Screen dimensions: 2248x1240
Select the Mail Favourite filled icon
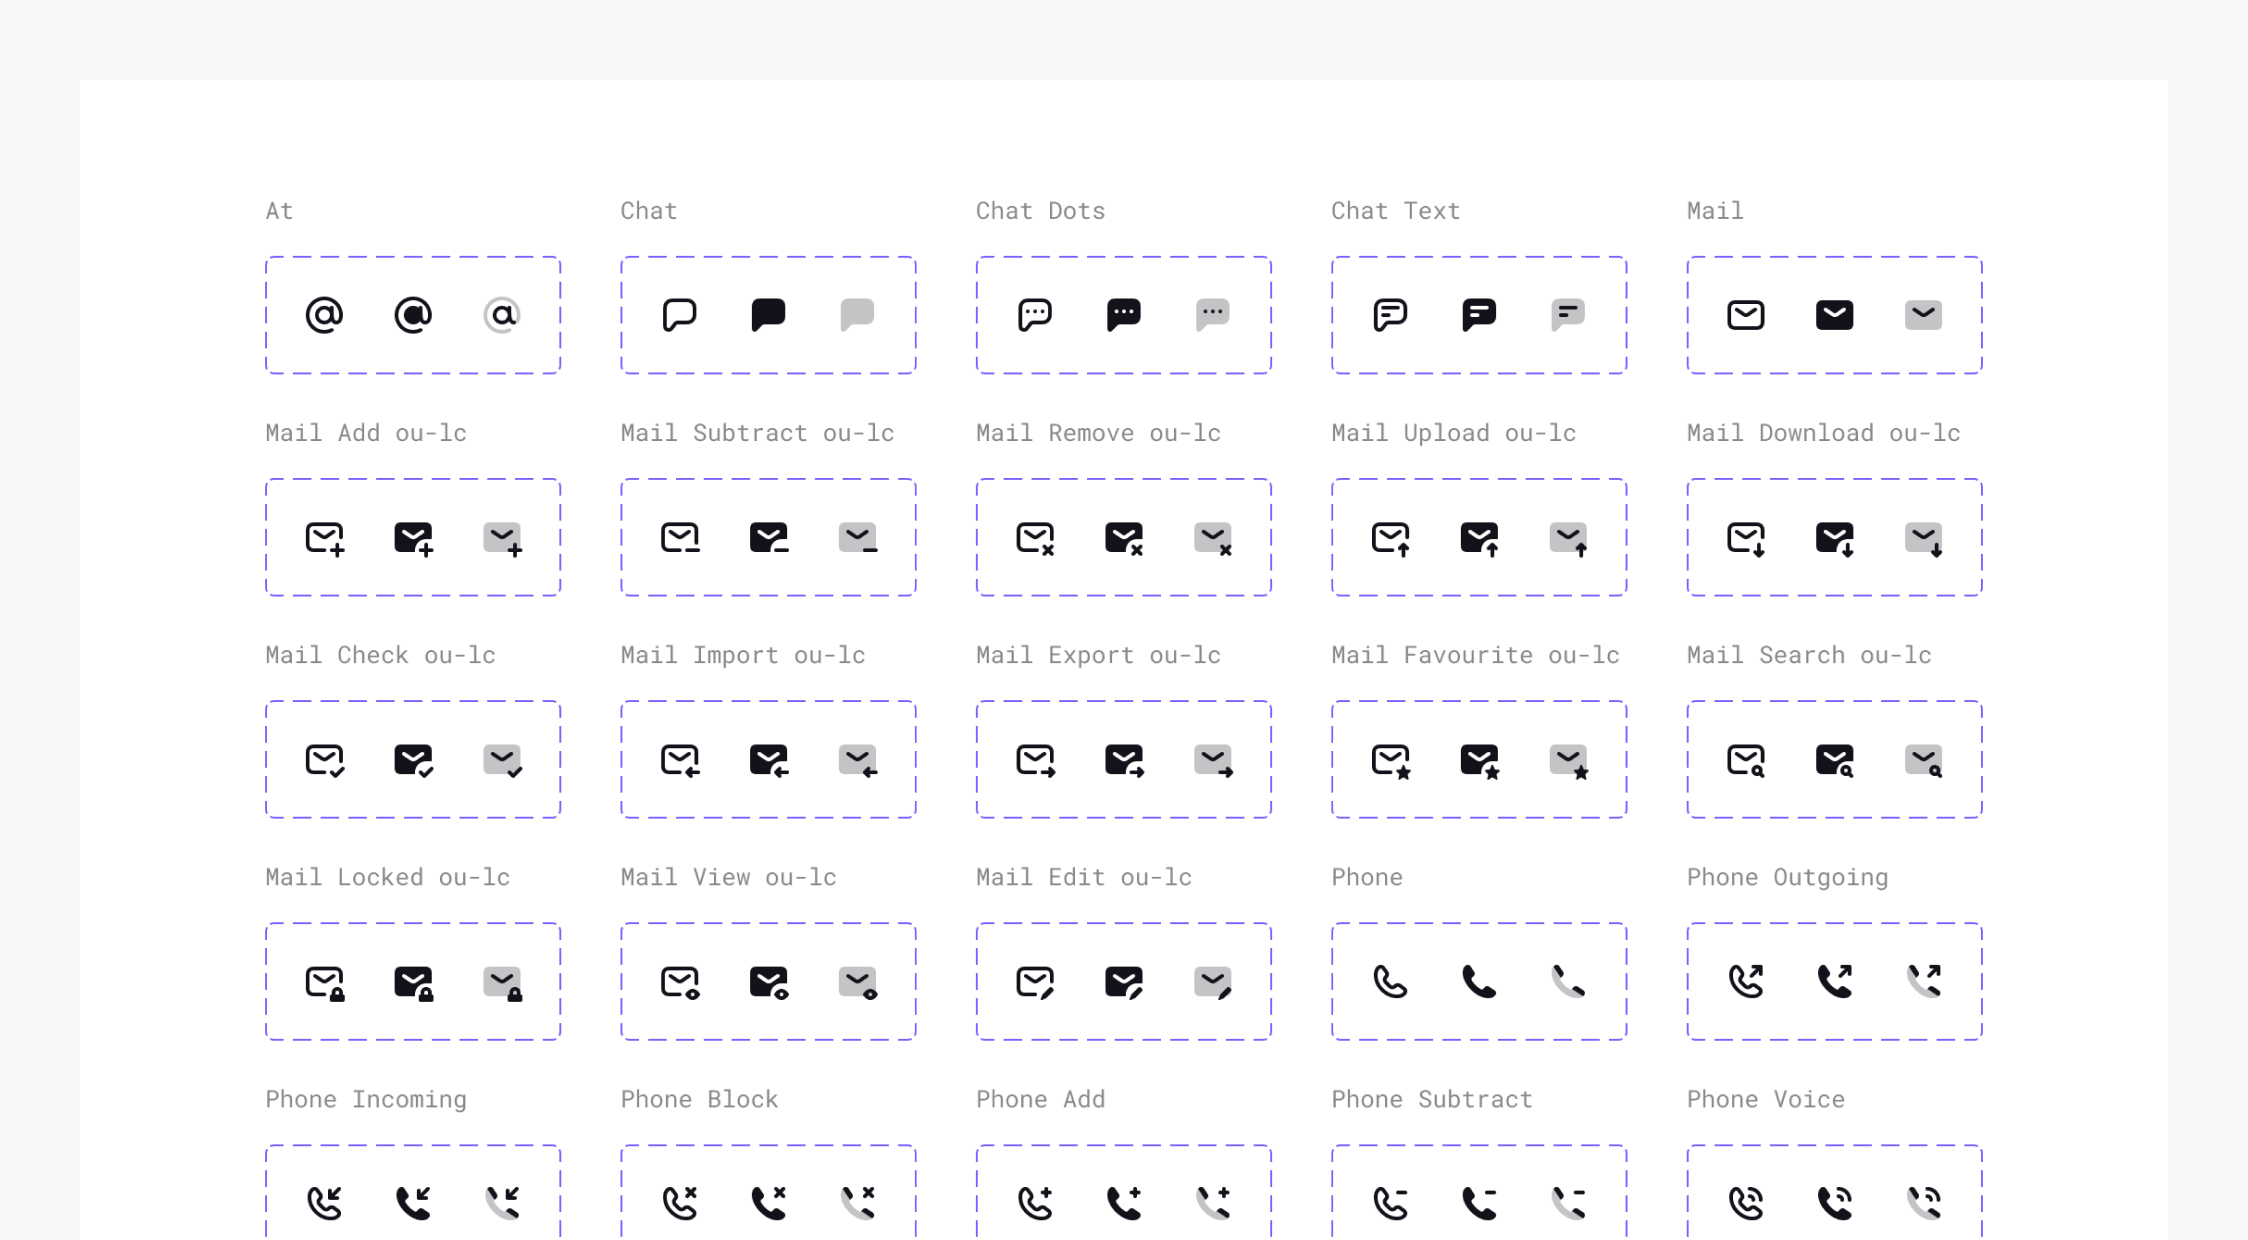[1480, 759]
